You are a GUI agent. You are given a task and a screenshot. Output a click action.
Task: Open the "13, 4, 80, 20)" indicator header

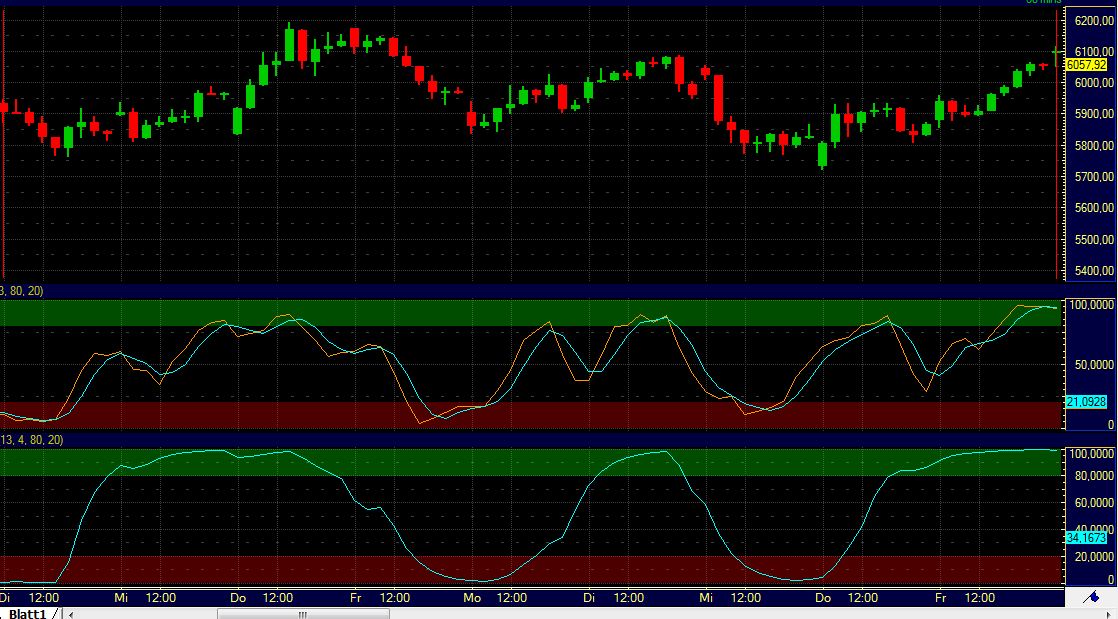click(x=32, y=440)
